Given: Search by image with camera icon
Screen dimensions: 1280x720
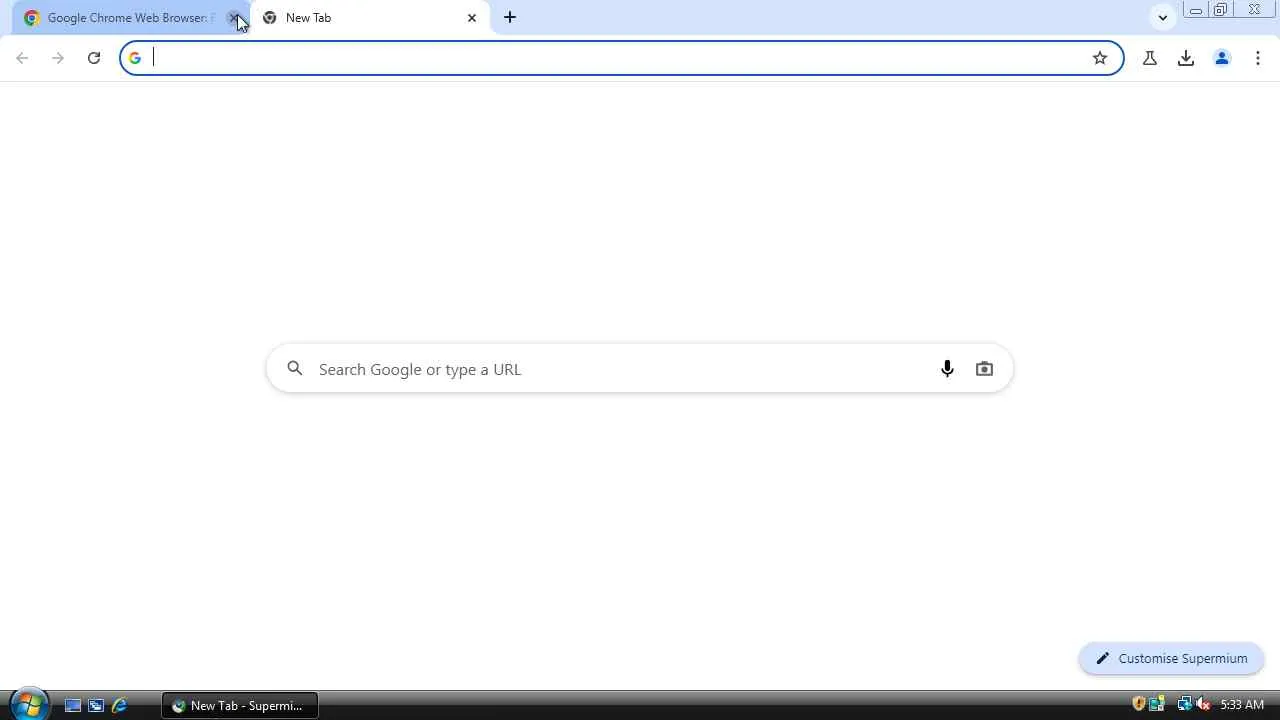Looking at the screenshot, I should (x=984, y=369).
